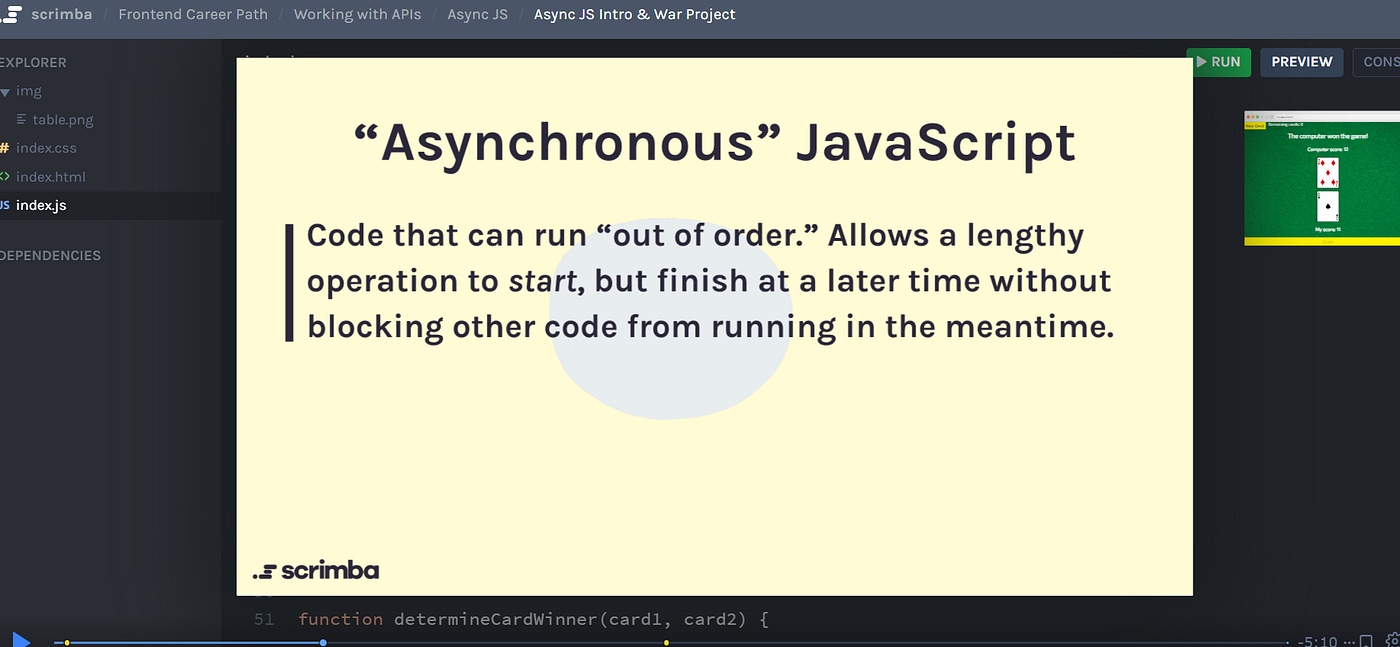Click the Scrimba logo in the header

46,15
